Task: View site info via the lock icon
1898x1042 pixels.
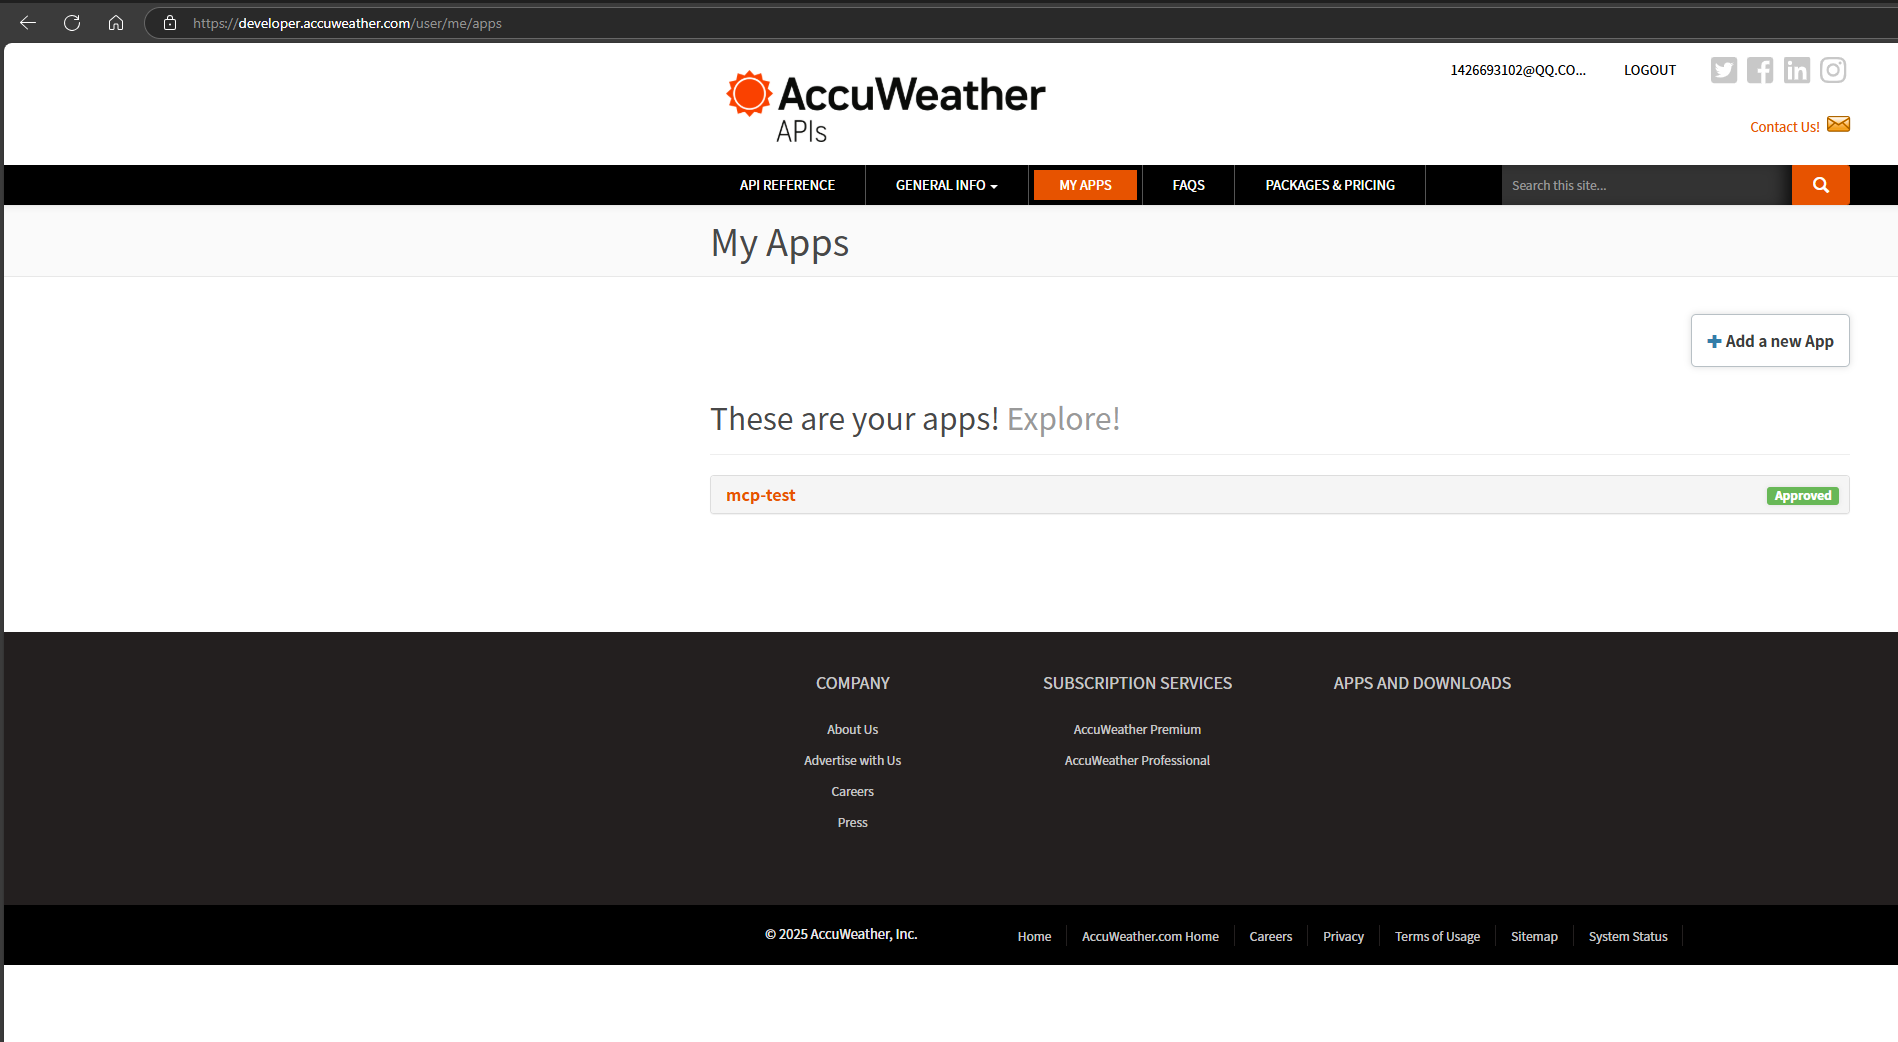Action: (170, 23)
